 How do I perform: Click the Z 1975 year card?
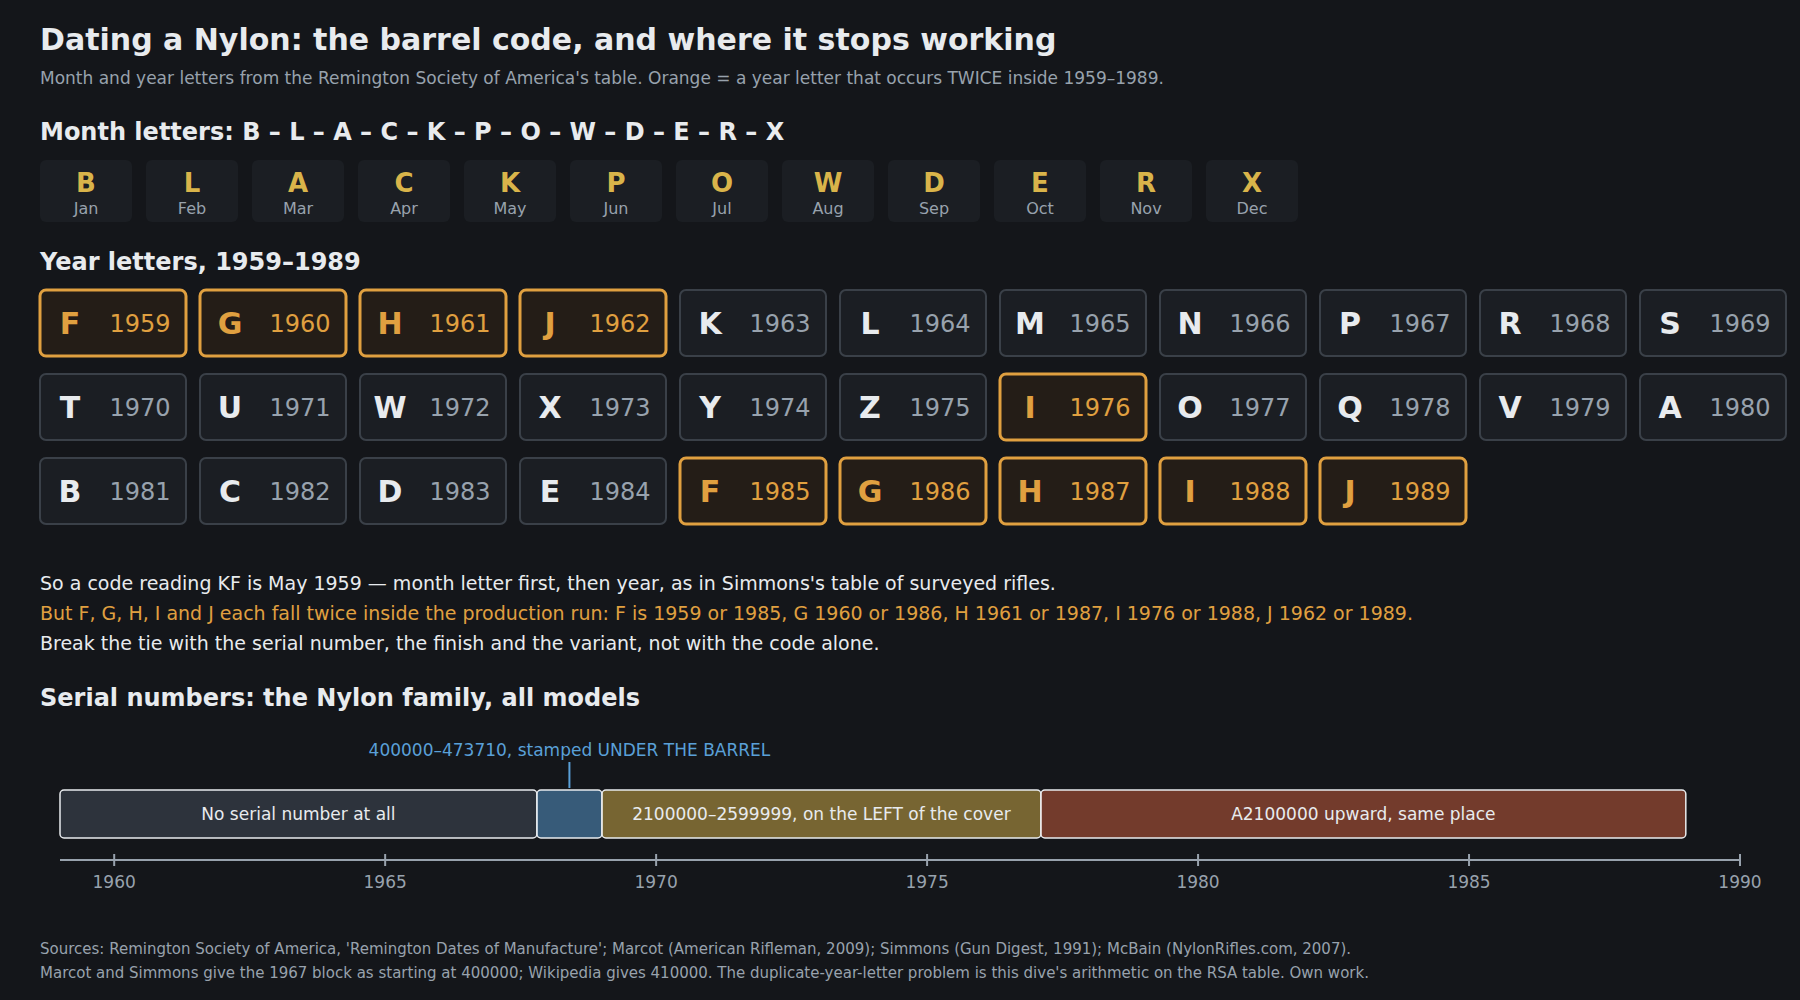click(x=913, y=407)
